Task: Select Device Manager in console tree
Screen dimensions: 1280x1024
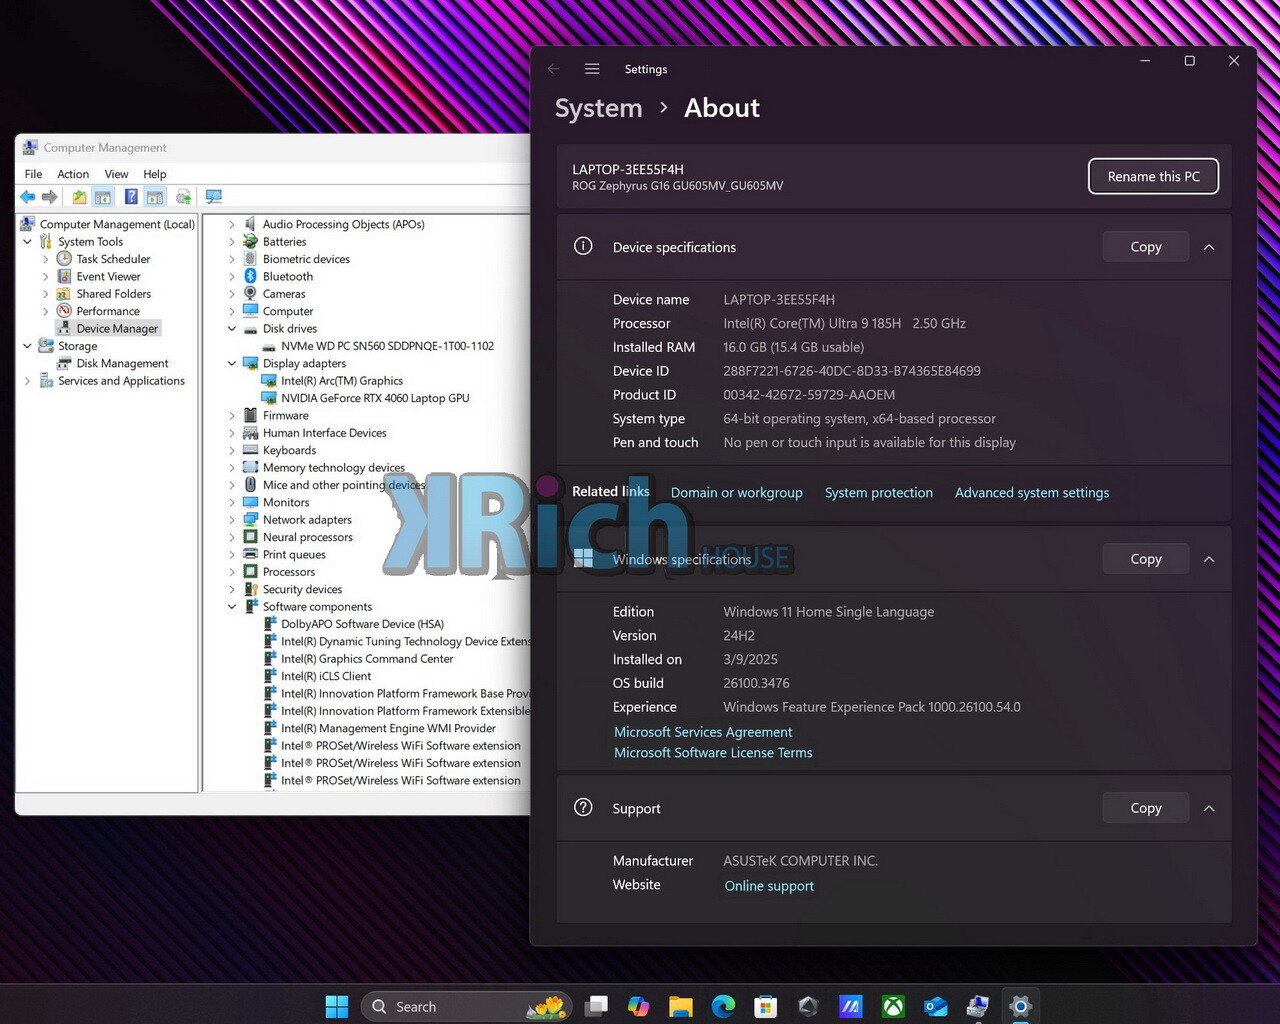Action: (x=117, y=328)
